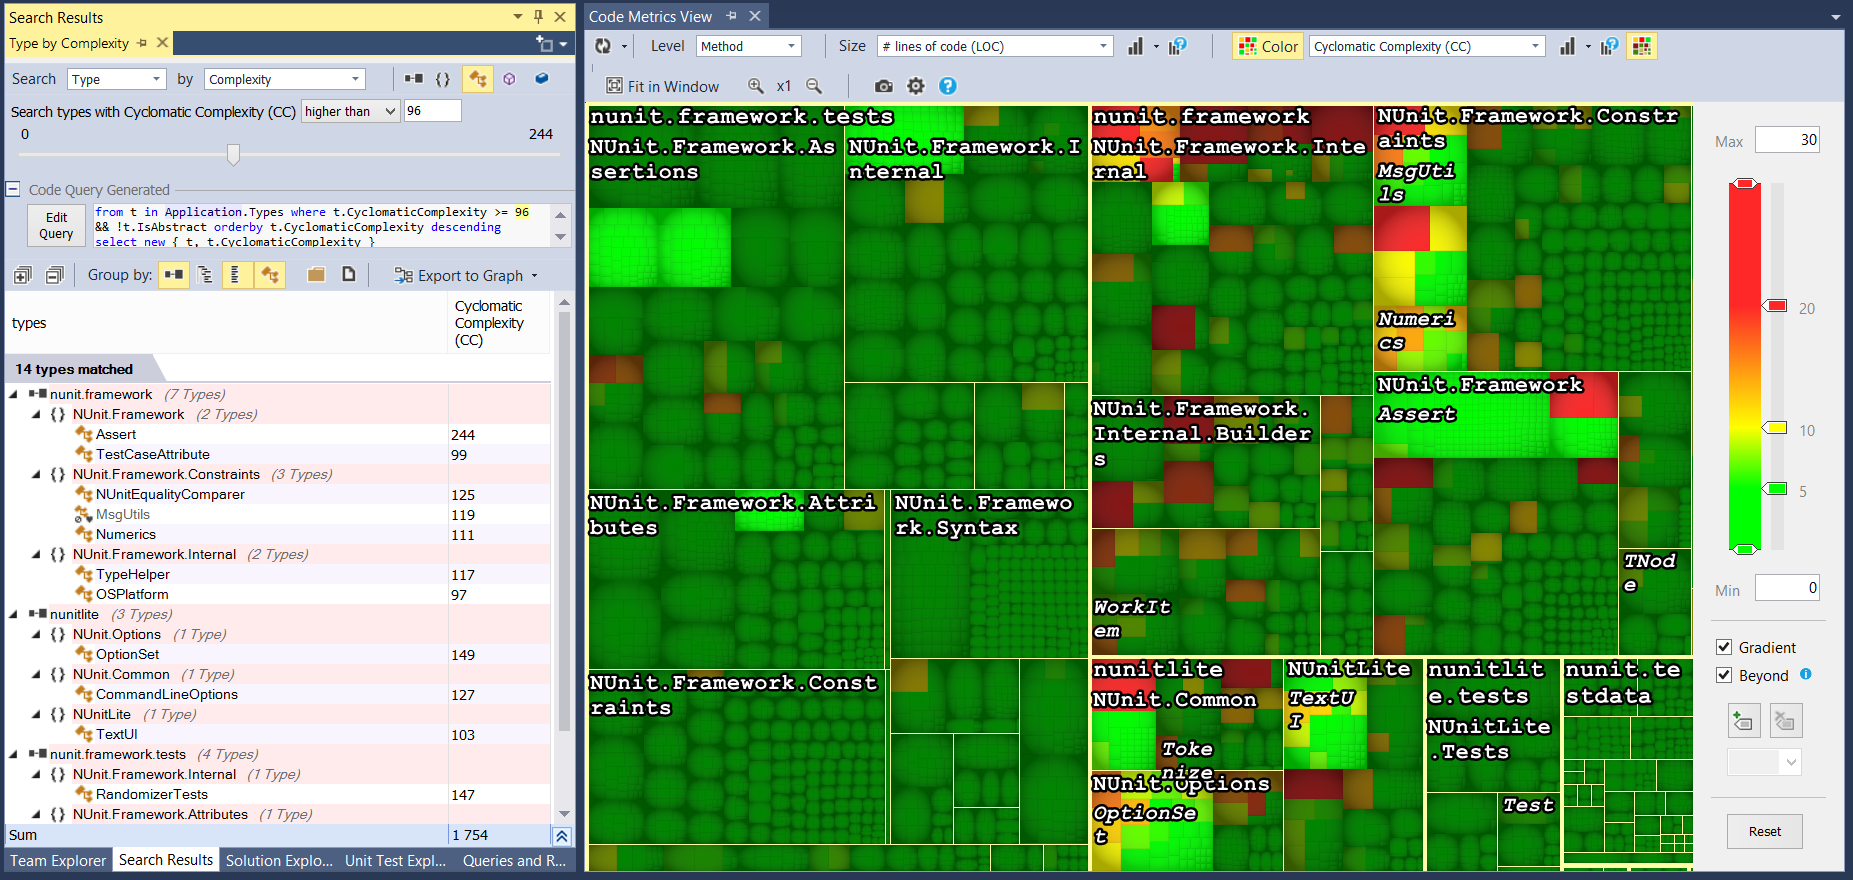The width and height of the screenshot is (1853, 880).
Task: Click the Min value field showing 0
Action: (1787, 588)
